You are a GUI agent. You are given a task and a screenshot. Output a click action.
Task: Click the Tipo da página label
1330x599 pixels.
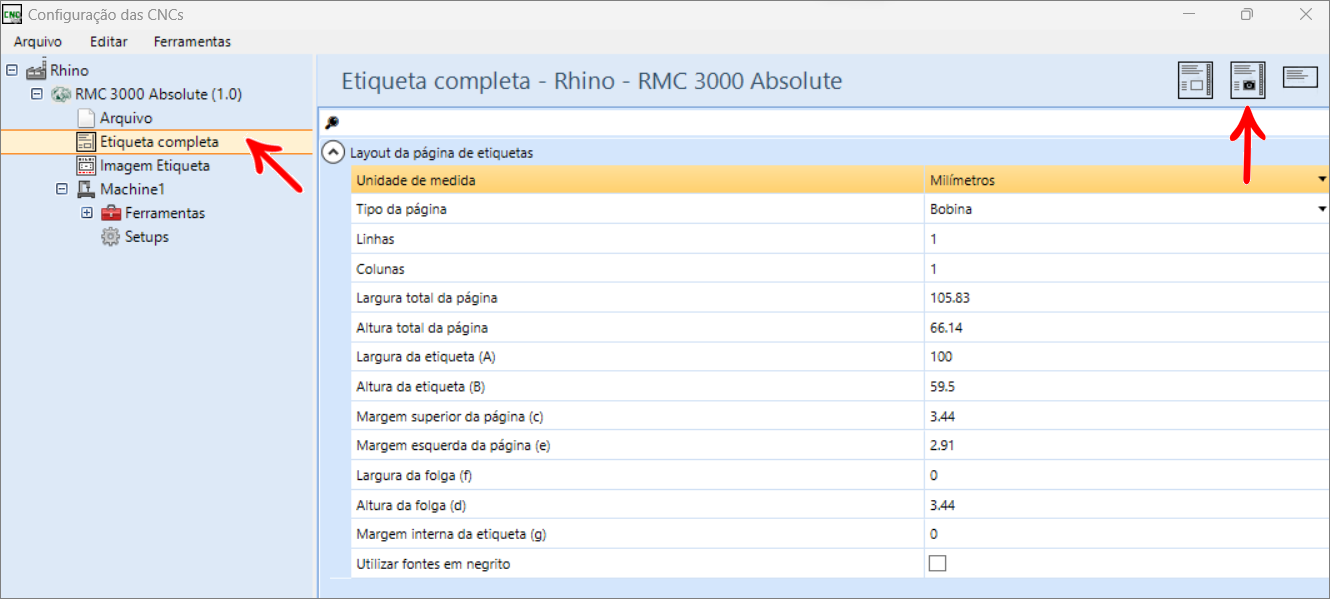401,209
